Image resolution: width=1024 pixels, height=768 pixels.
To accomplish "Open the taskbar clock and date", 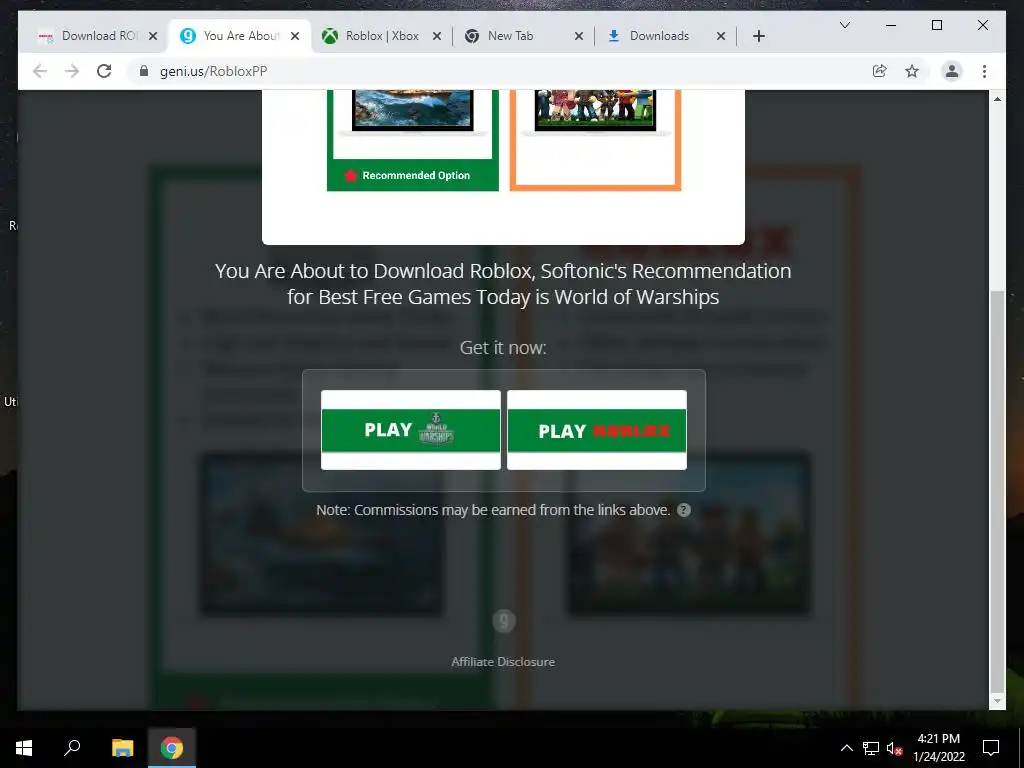I will (x=938, y=748).
